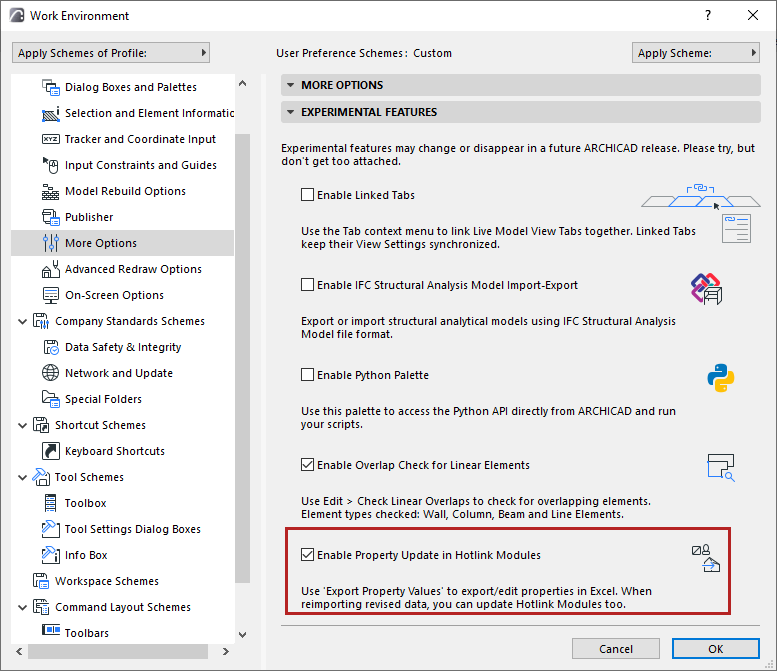Click the Model Rebuild Options brick icon
The height and width of the screenshot is (671, 777).
[x=51, y=191]
